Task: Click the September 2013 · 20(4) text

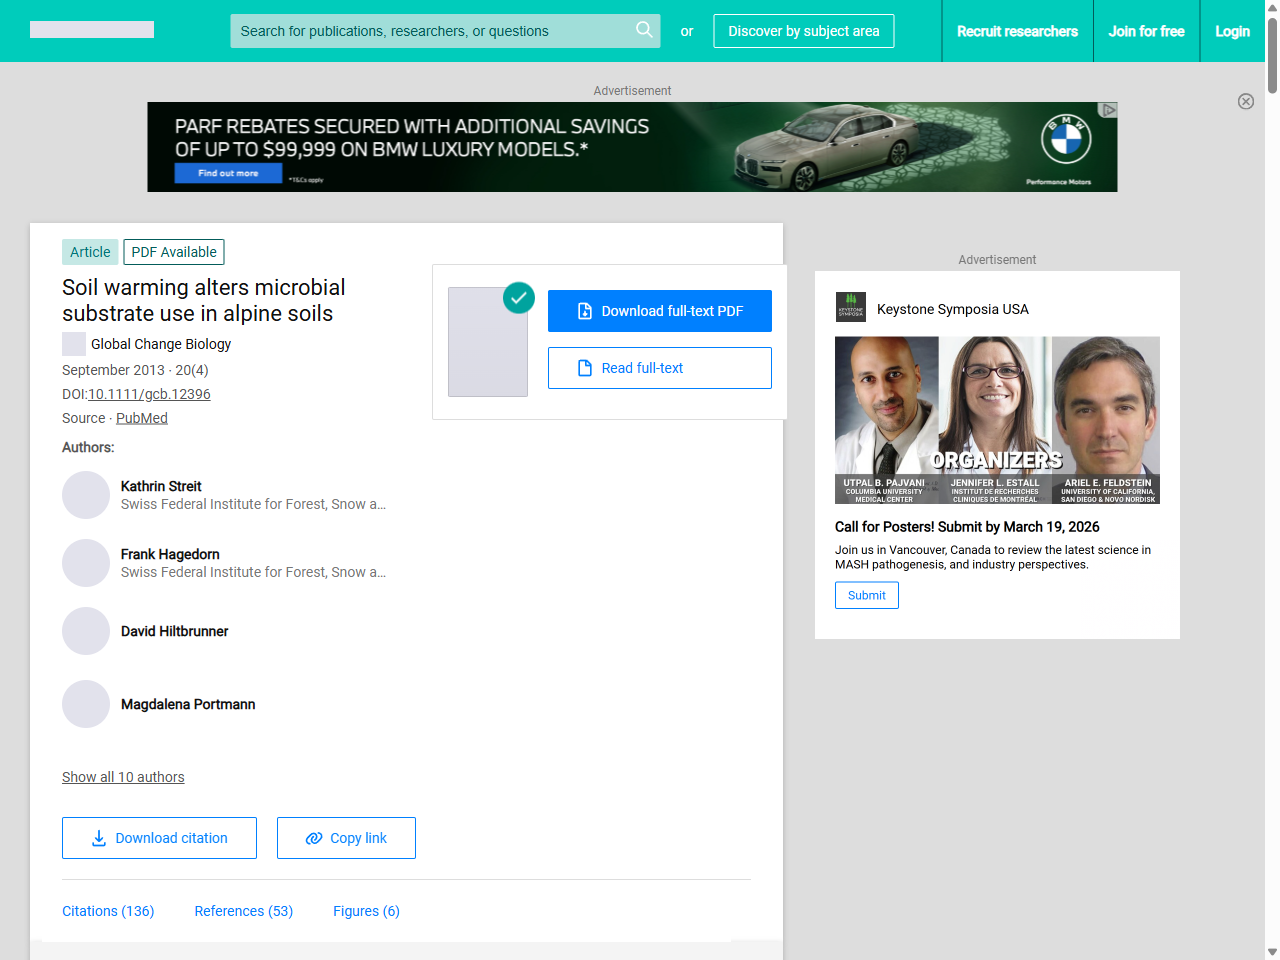Action: [135, 370]
